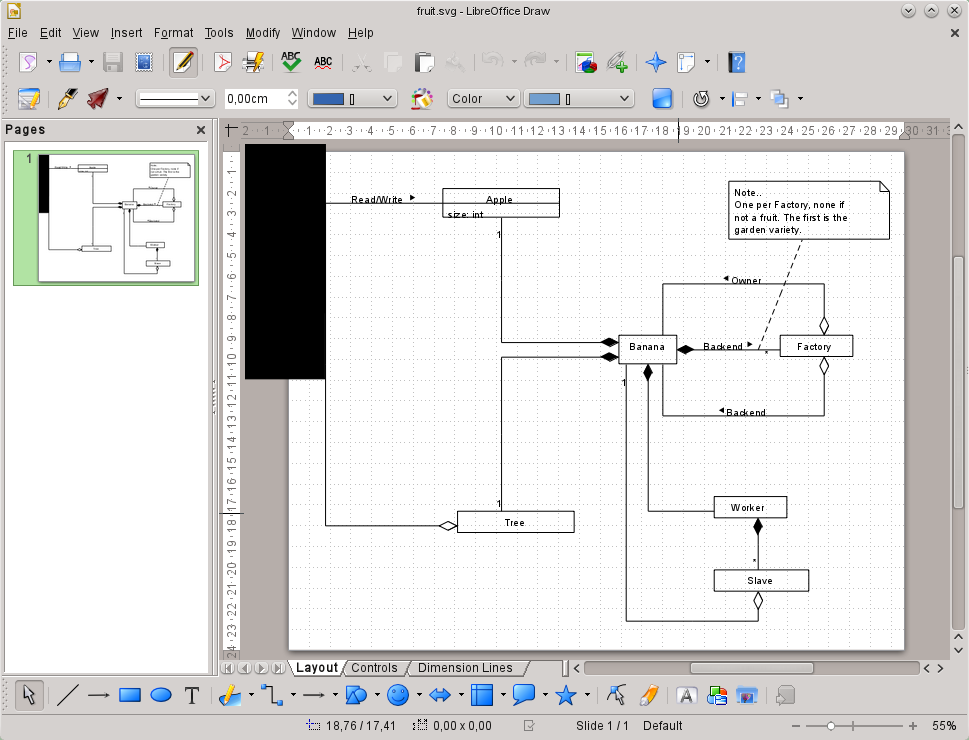Expand the Symbol Shapes smiley dropdown arrow

tap(419, 696)
